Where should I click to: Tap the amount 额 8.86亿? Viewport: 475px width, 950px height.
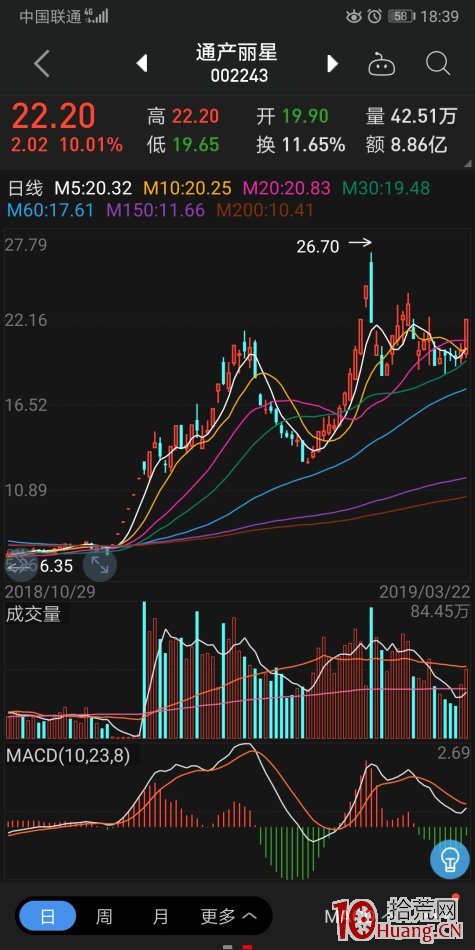[406, 145]
